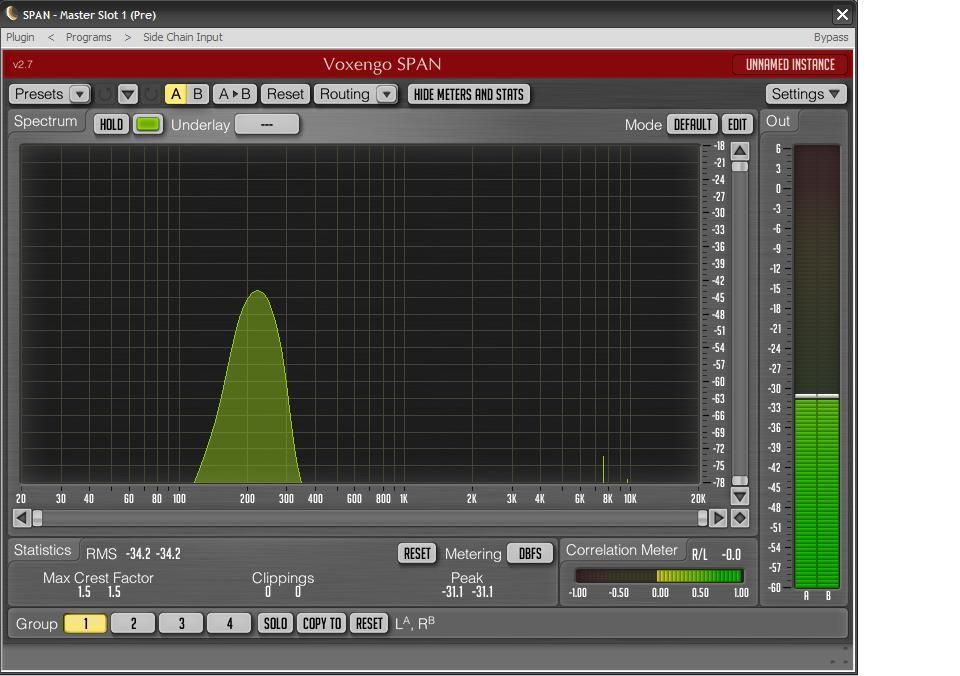This screenshot has height=676, width=960.
Task: Click the Out level meter
Action: 817,366
